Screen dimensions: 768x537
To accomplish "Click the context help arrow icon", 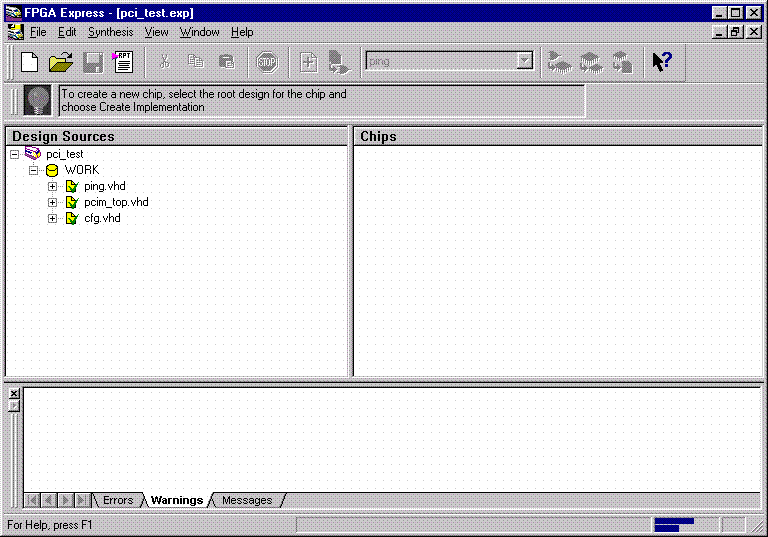I will (x=661, y=62).
